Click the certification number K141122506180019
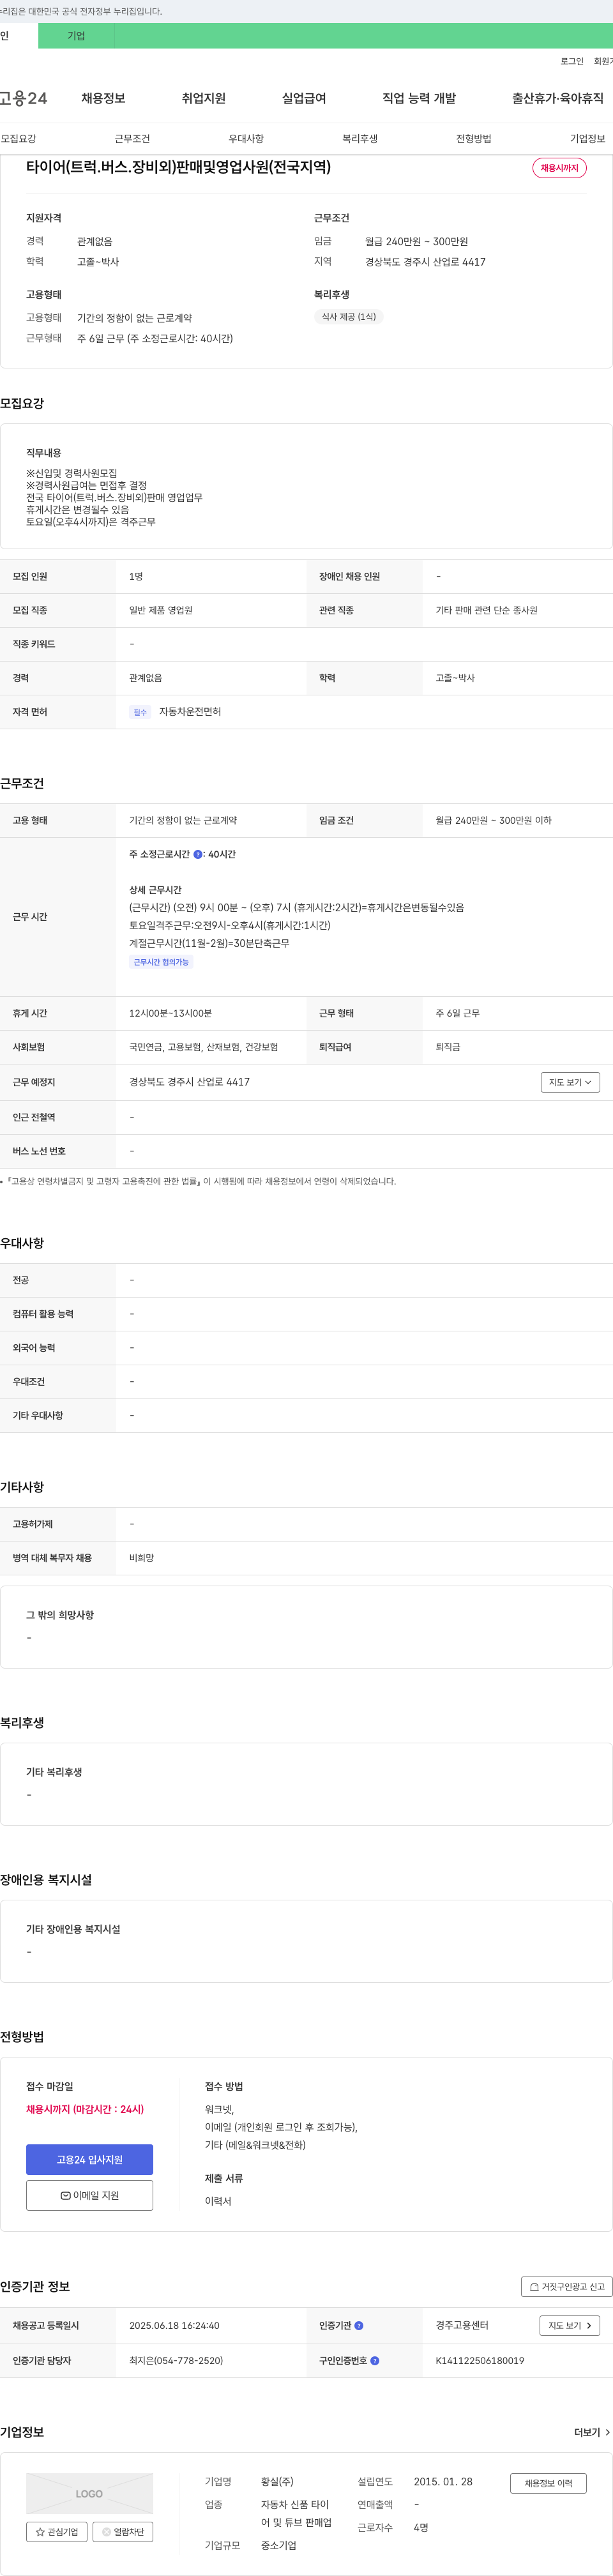 (480, 2361)
